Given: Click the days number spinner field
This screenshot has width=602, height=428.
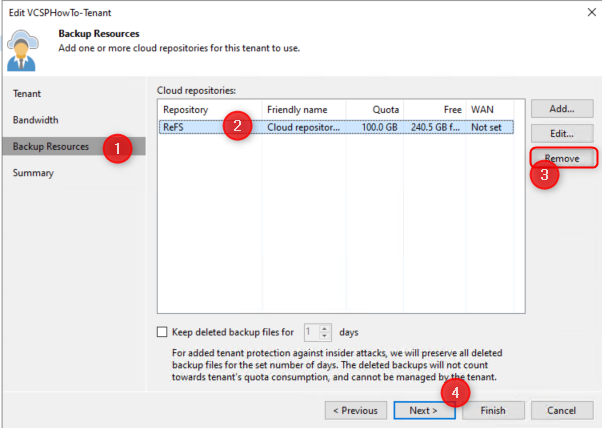Looking at the screenshot, I should point(311,332).
